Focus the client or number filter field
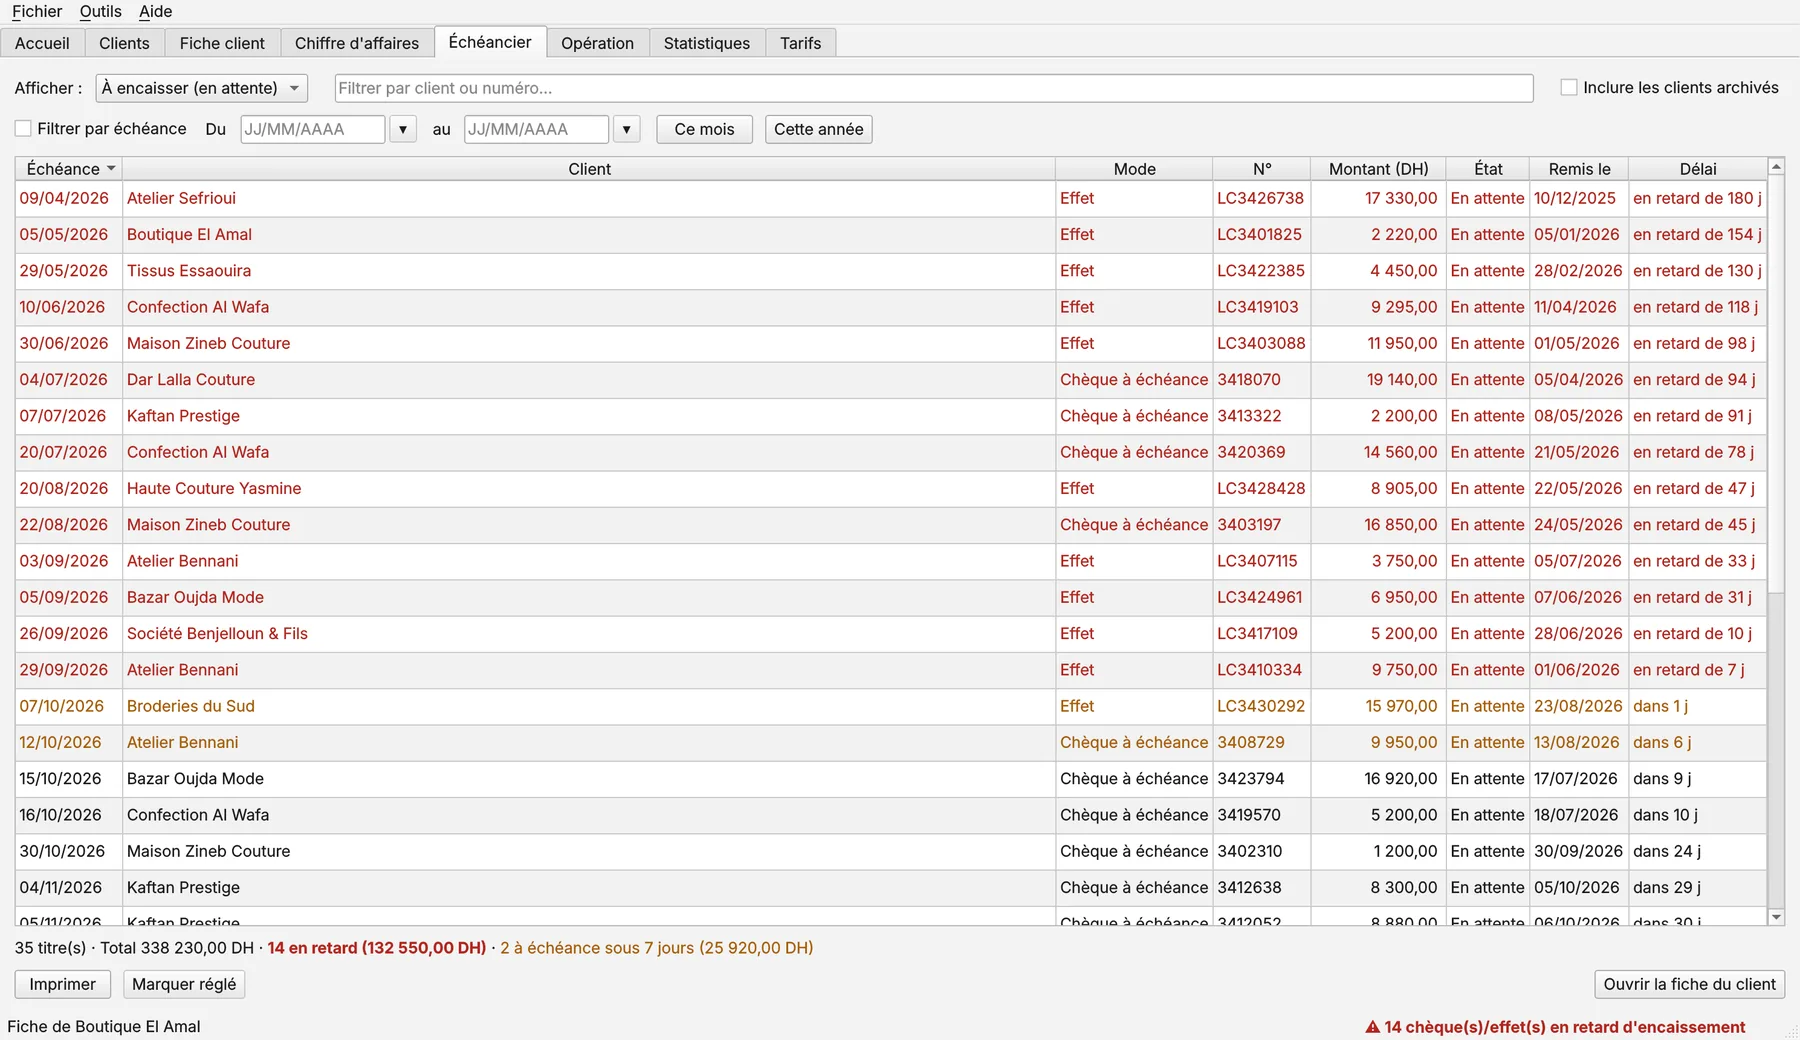Image resolution: width=1800 pixels, height=1040 pixels. 933,88
